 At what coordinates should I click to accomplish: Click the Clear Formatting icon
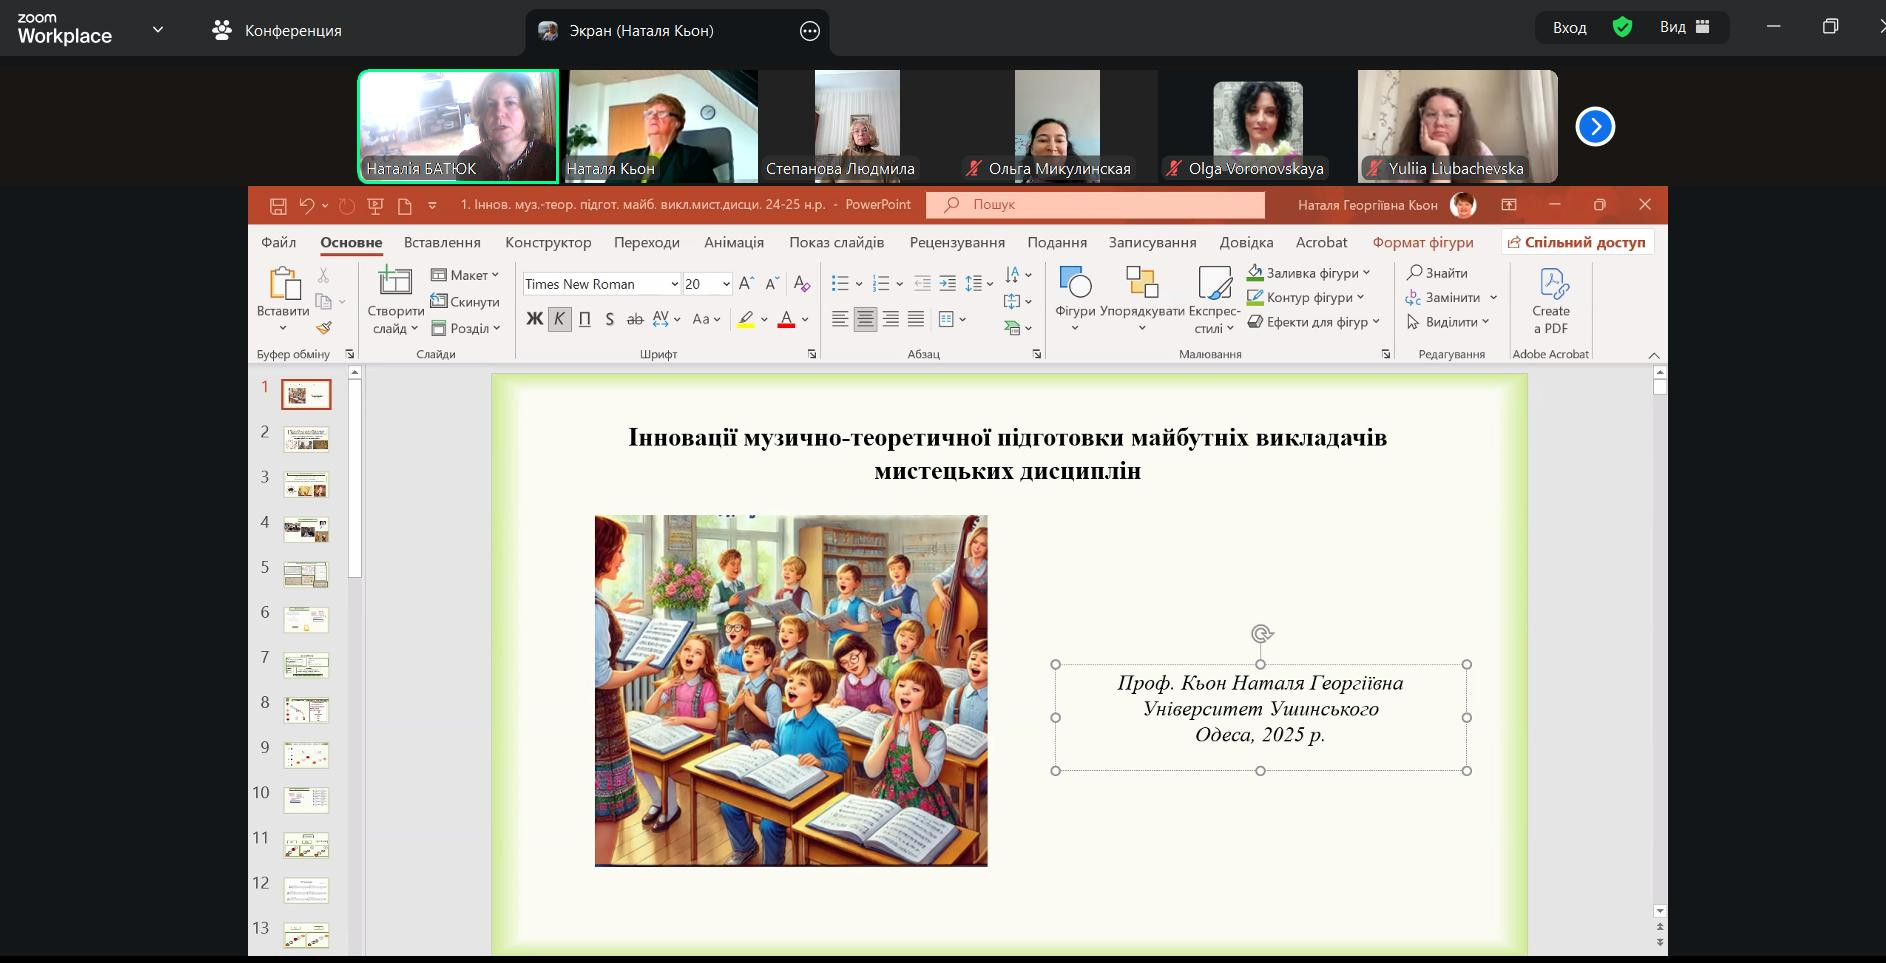pyautogui.click(x=801, y=284)
